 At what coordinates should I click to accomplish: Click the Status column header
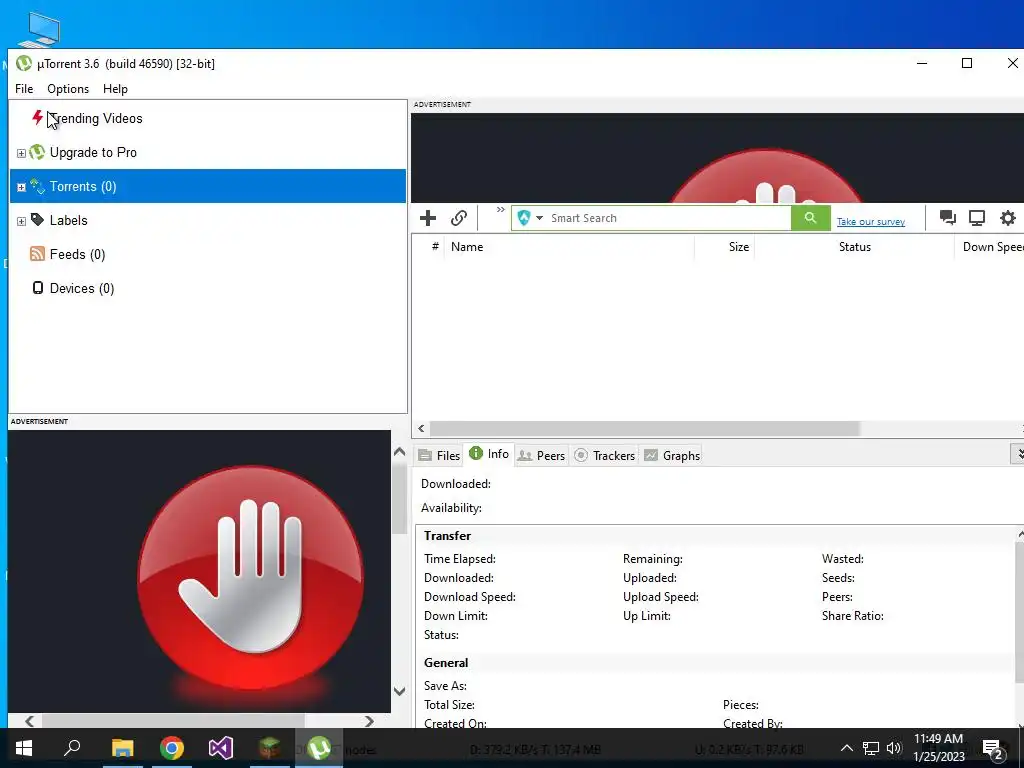click(854, 247)
